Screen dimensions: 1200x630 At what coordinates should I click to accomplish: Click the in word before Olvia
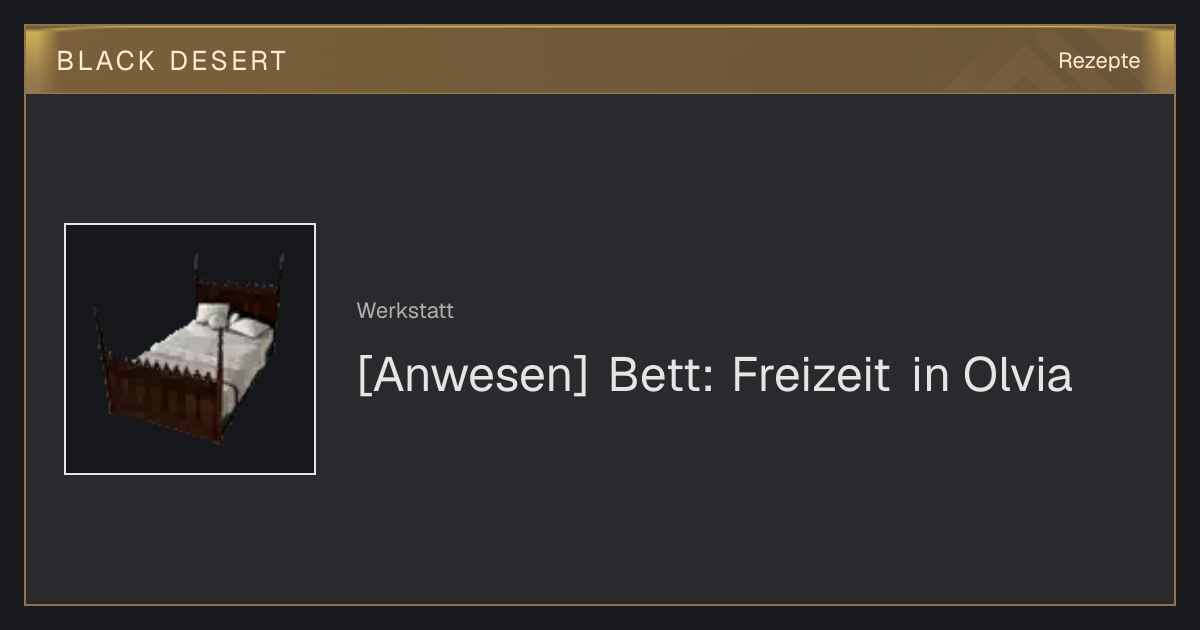(x=930, y=376)
